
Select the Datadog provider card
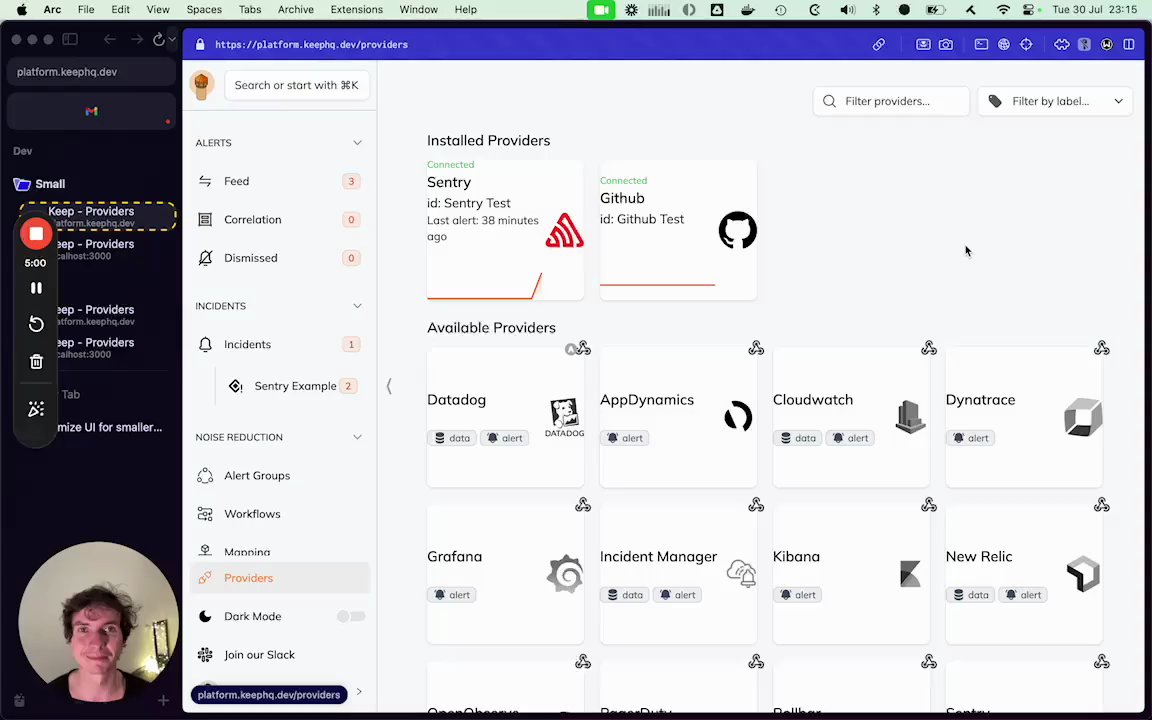(x=505, y=417)
